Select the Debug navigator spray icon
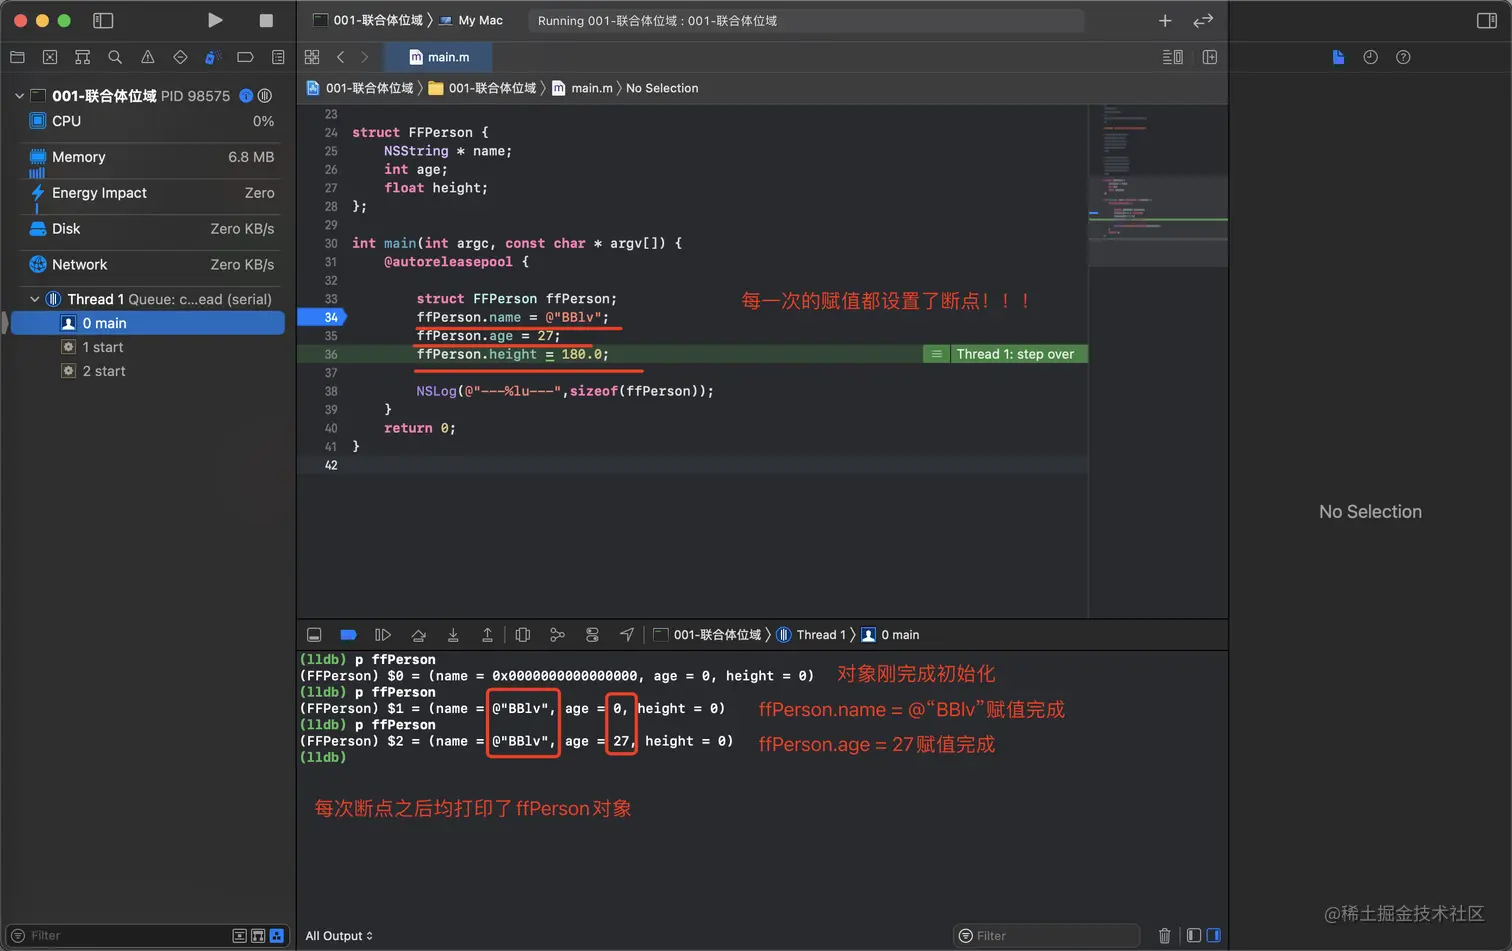 pyautogui.click(x=212, y=57)
